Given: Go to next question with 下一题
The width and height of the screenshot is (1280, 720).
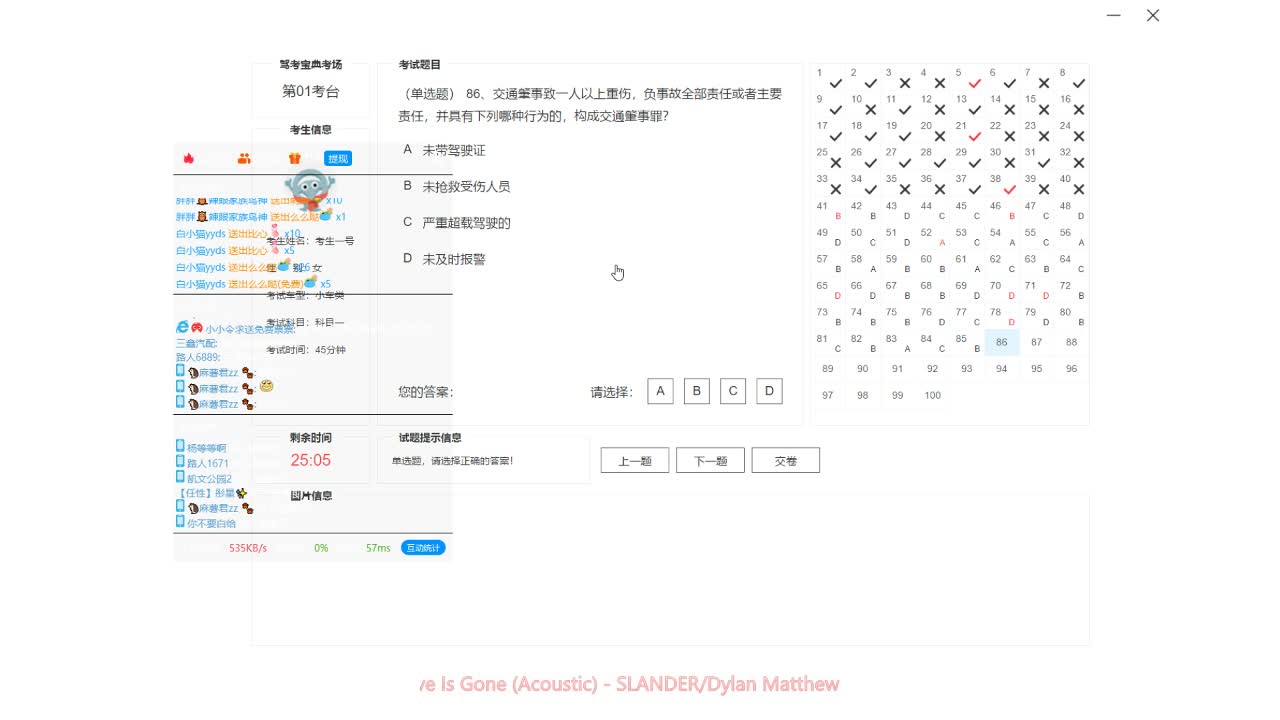Looking at the screenshot, I should (710, 460).
